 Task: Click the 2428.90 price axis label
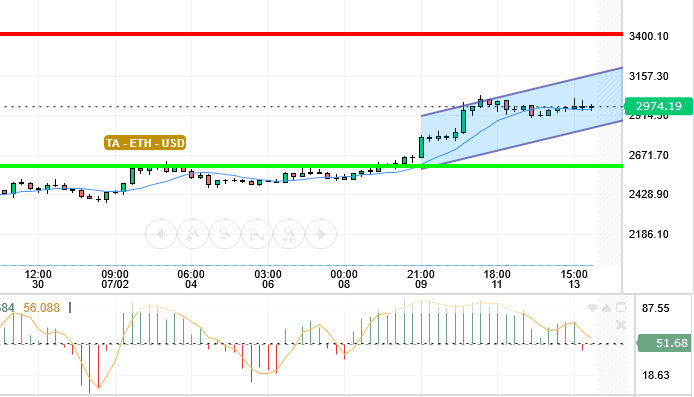click(x=648, y=194)
